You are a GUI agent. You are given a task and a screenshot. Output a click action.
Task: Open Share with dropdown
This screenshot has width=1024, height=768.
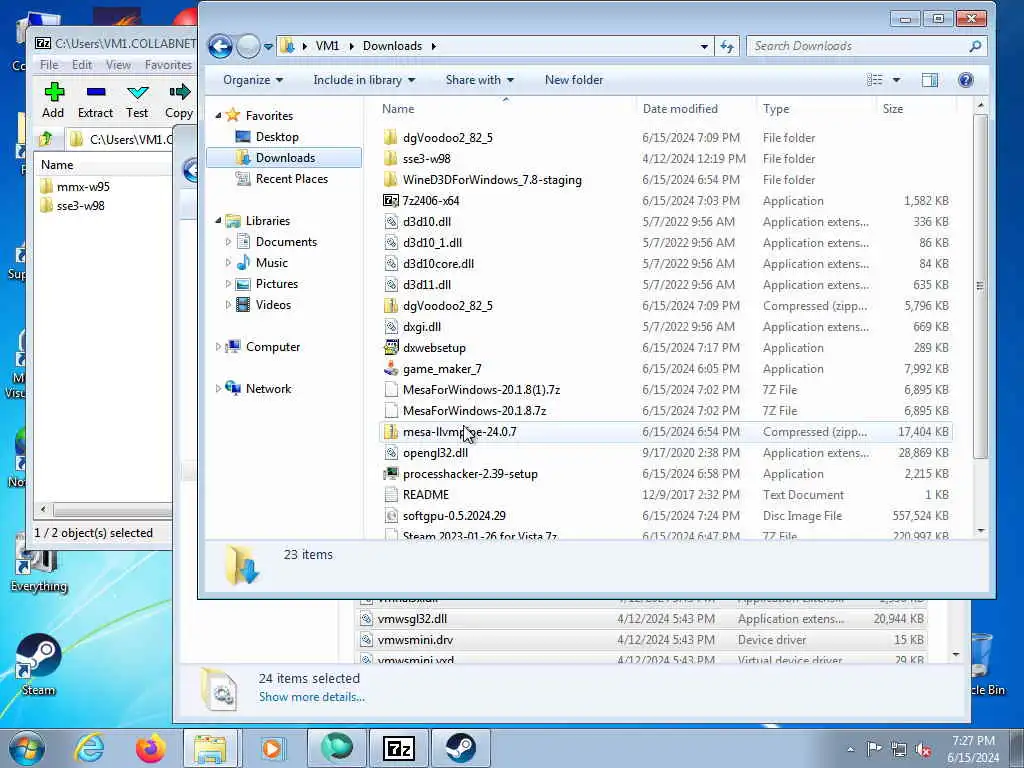pos(479,80)
